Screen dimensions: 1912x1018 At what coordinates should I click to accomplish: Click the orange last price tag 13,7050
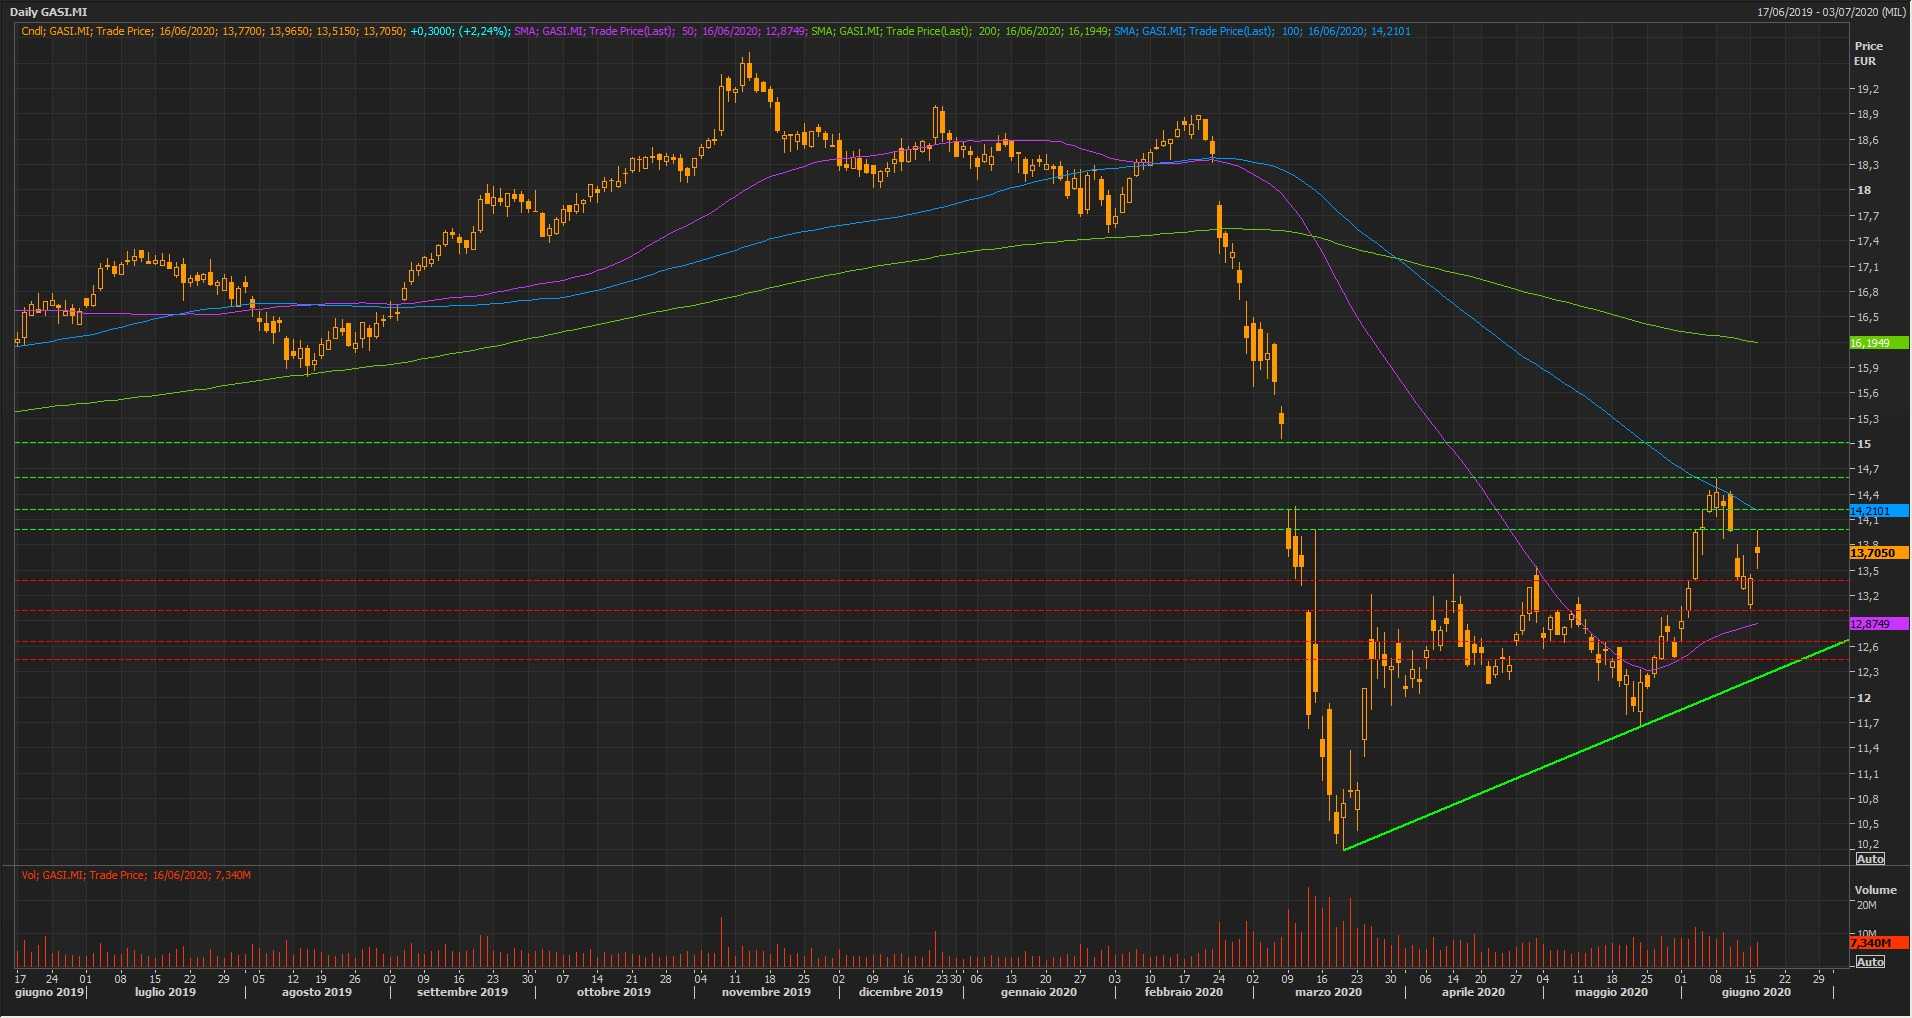click(x=1877, y=553)
